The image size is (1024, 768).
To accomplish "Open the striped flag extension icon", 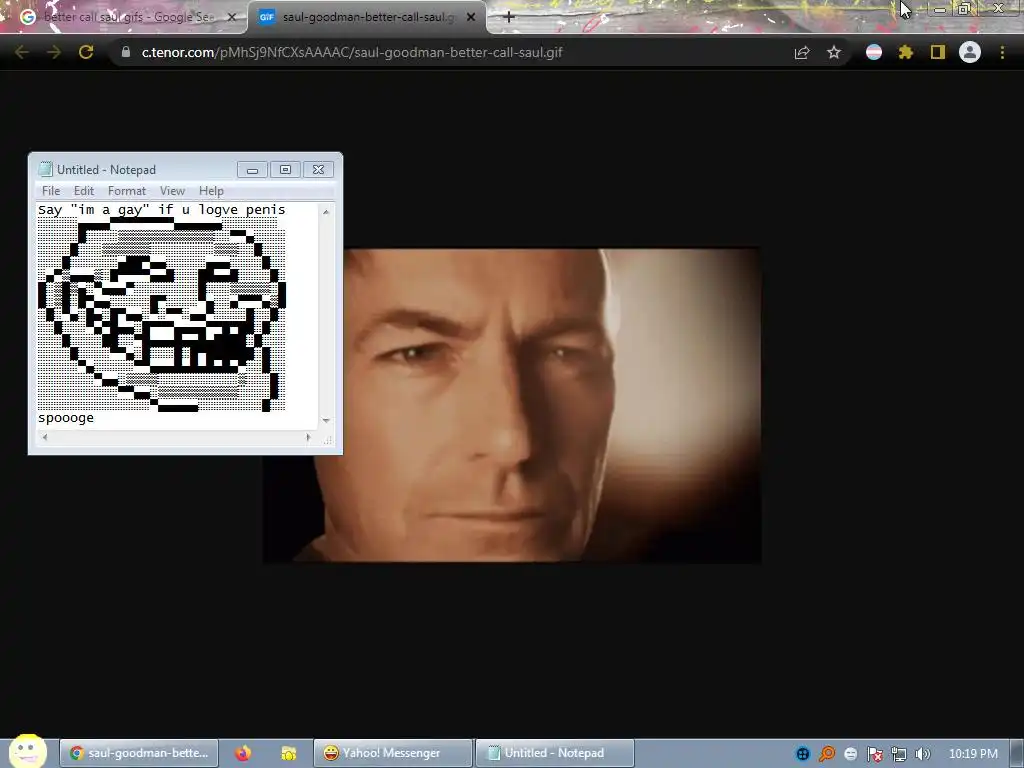I will pos(874,52).
